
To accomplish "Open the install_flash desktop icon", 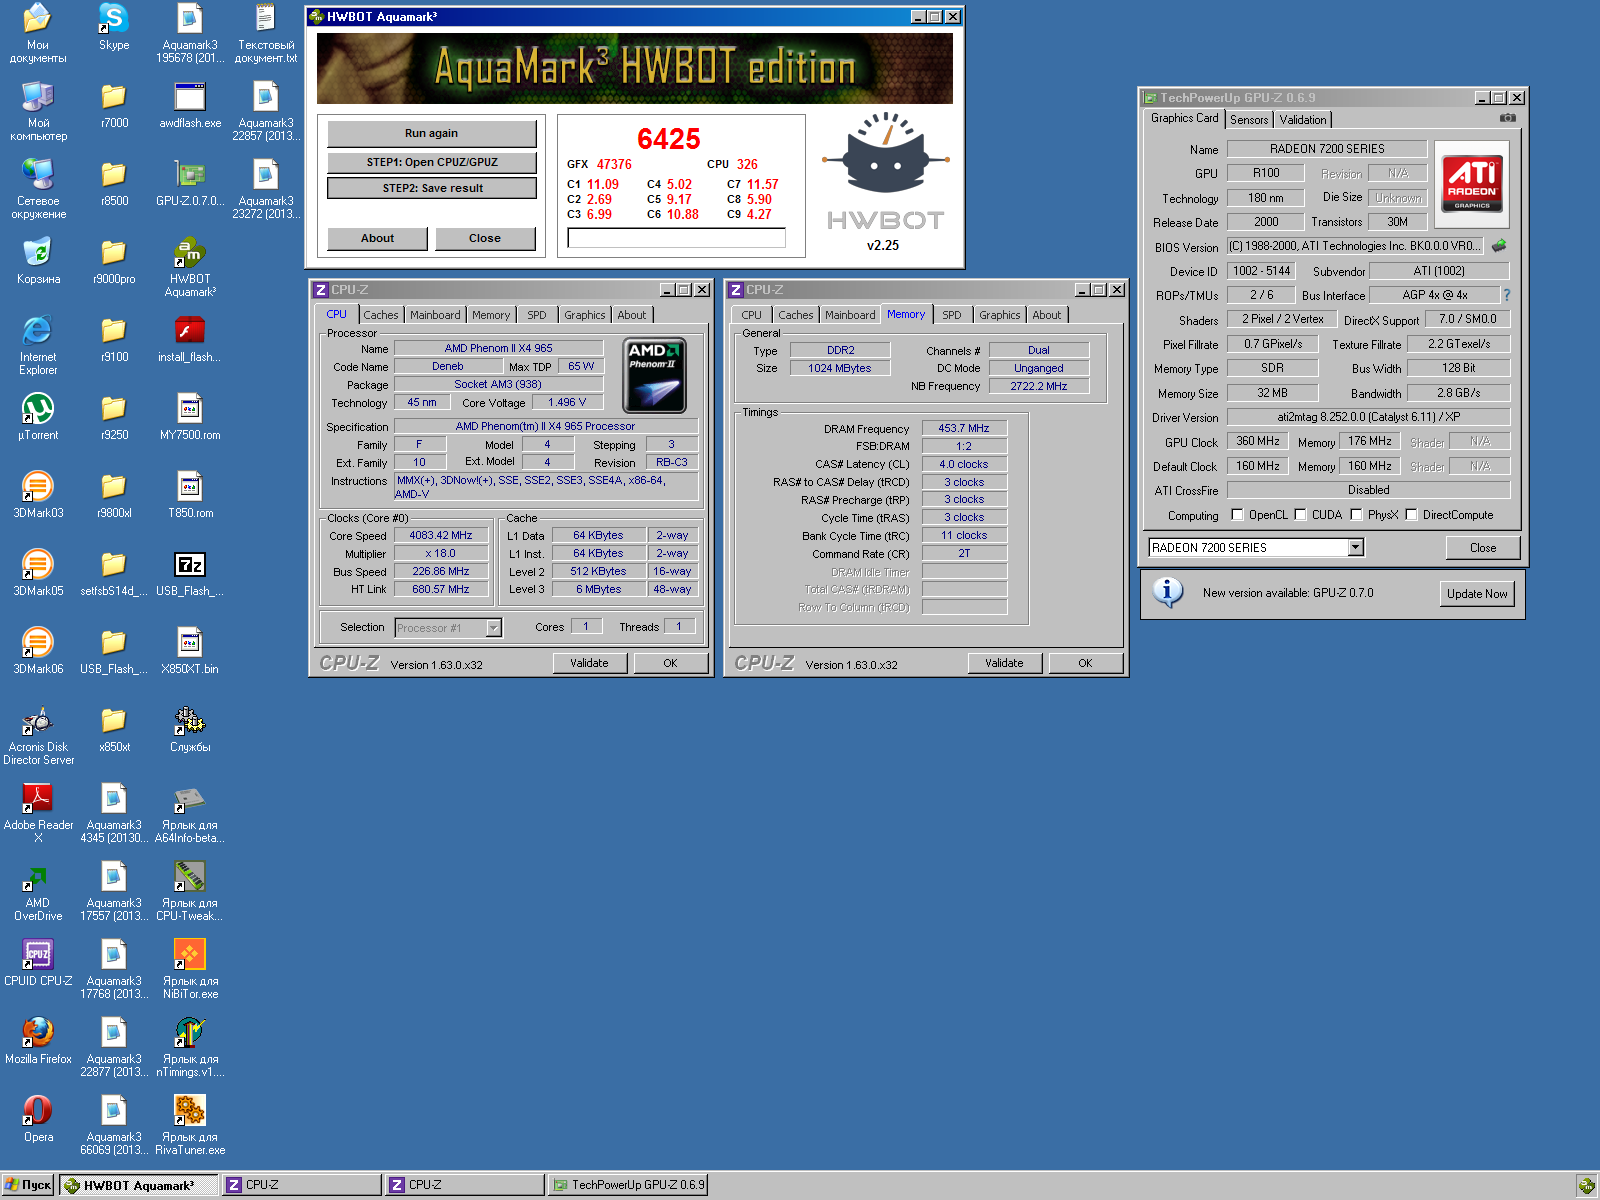I will [190, 330].
